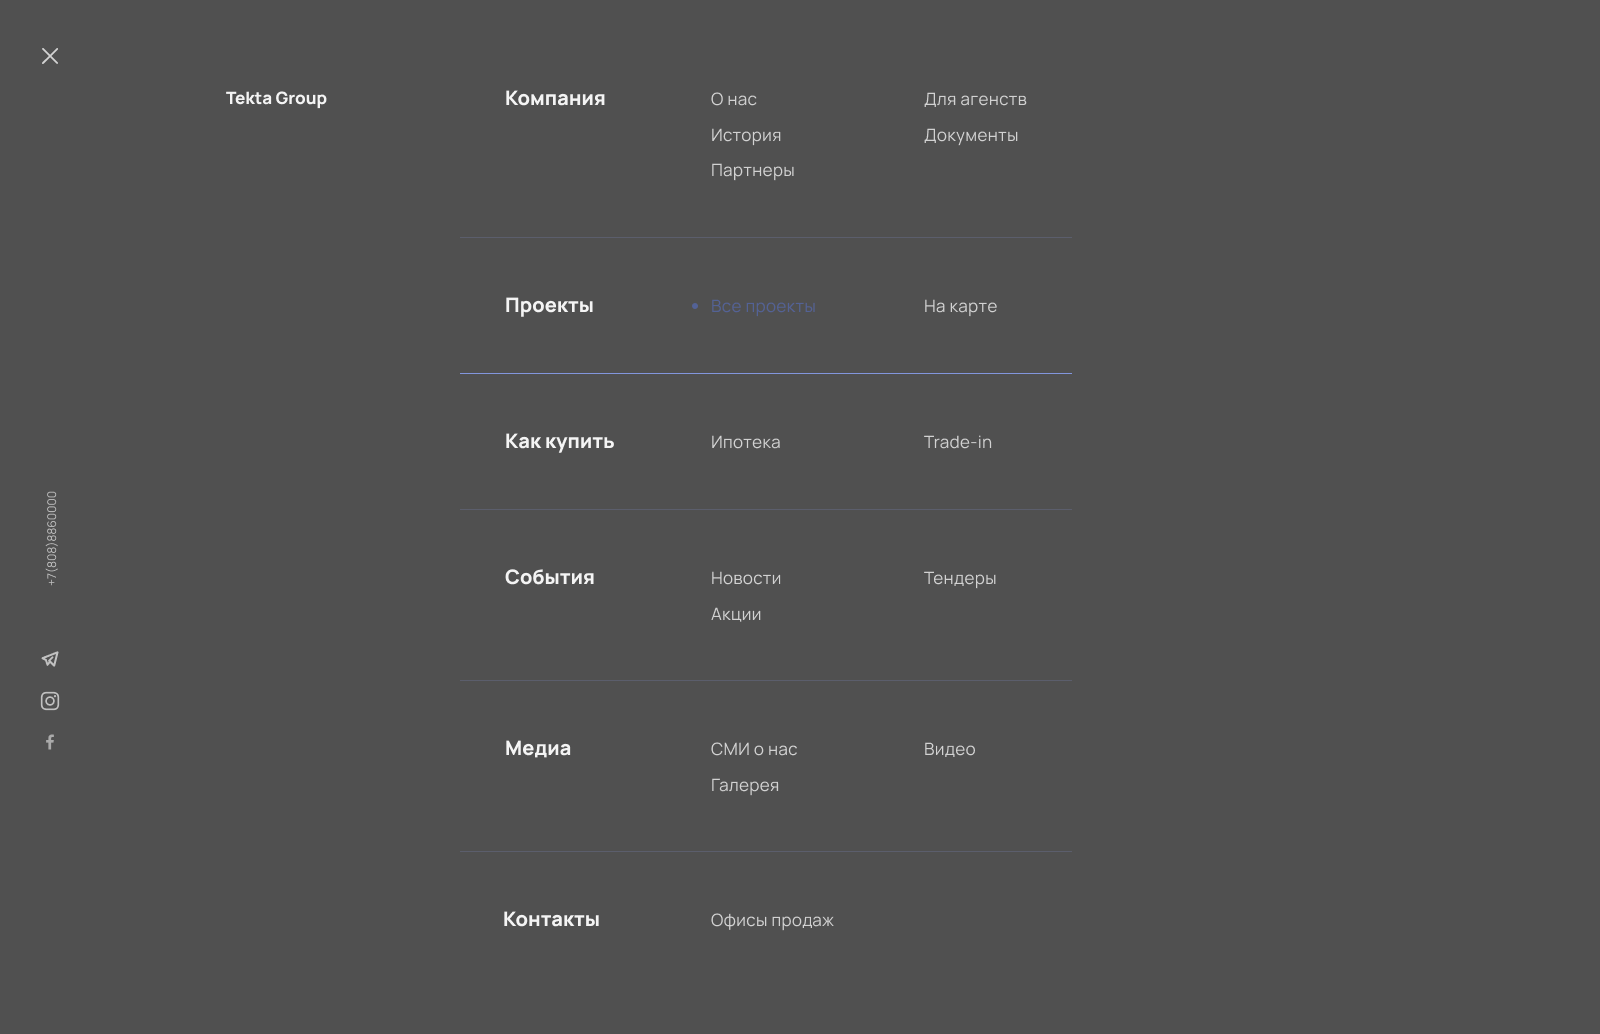This screenshot has width=1600, height=1034.
Task: Close the menu with the X icon
Action: click(50, 56)
